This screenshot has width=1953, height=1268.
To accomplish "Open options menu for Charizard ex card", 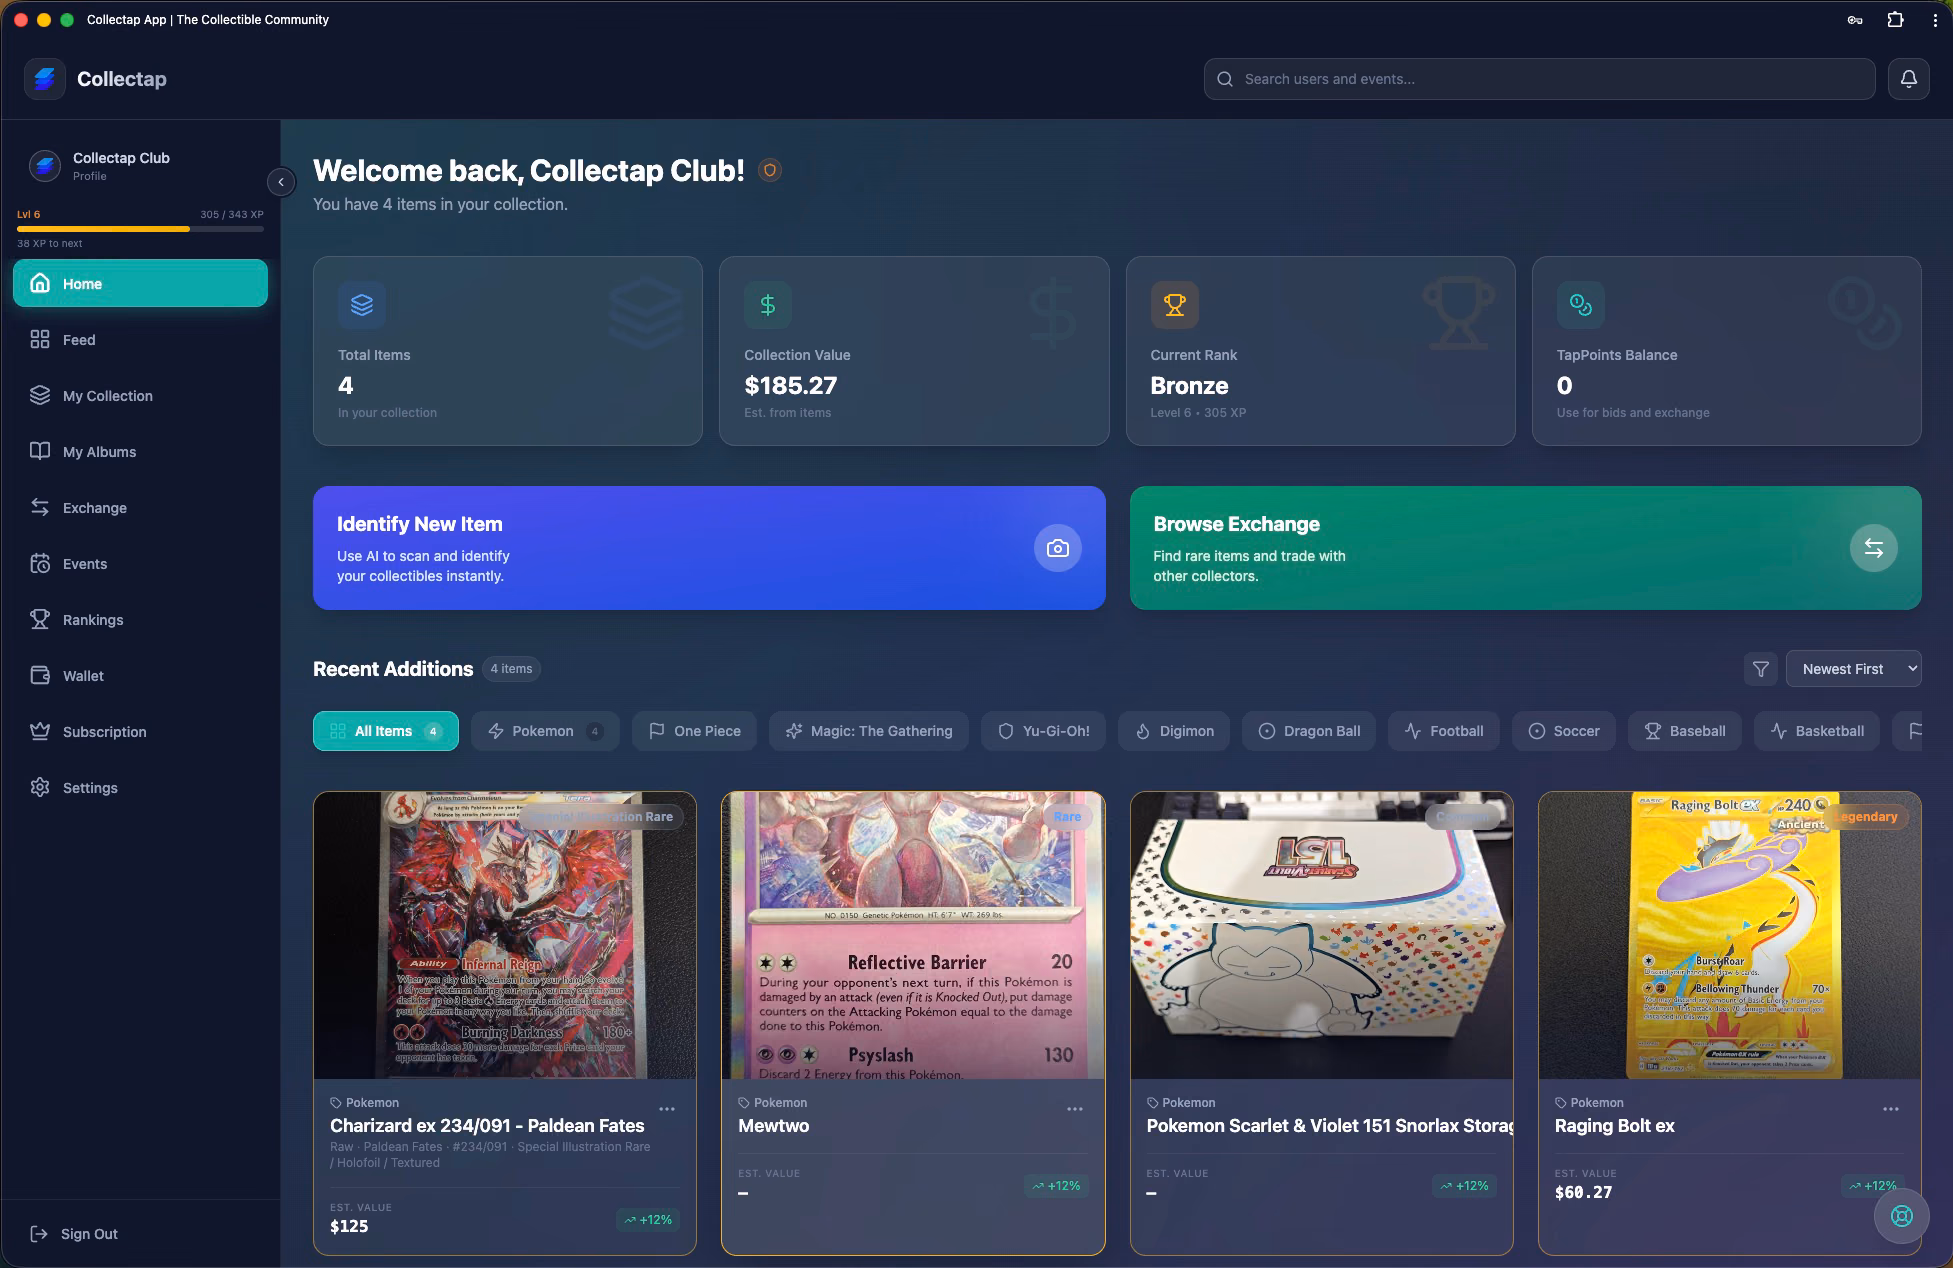I will [x=667, y=1109].
